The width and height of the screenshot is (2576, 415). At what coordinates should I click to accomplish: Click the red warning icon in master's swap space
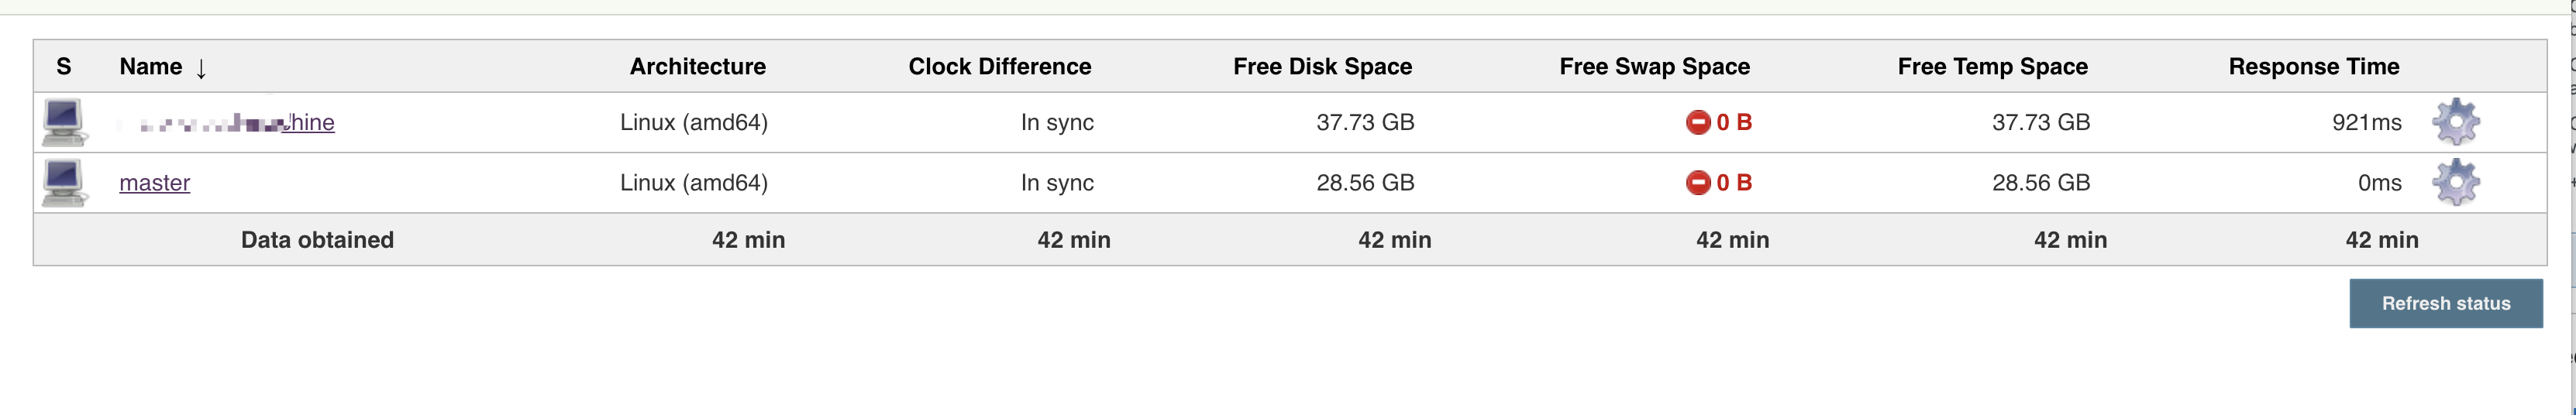point(1697,183)
